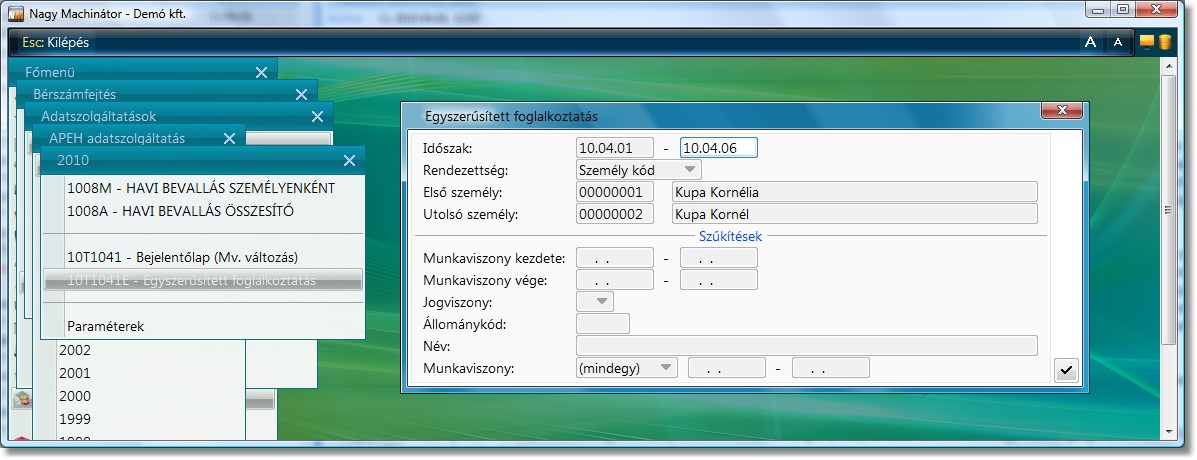Select 1008M - Havi bevallás személyenként
The height and width of the screenshot is (460, 1197).
(x=201, y=188)
